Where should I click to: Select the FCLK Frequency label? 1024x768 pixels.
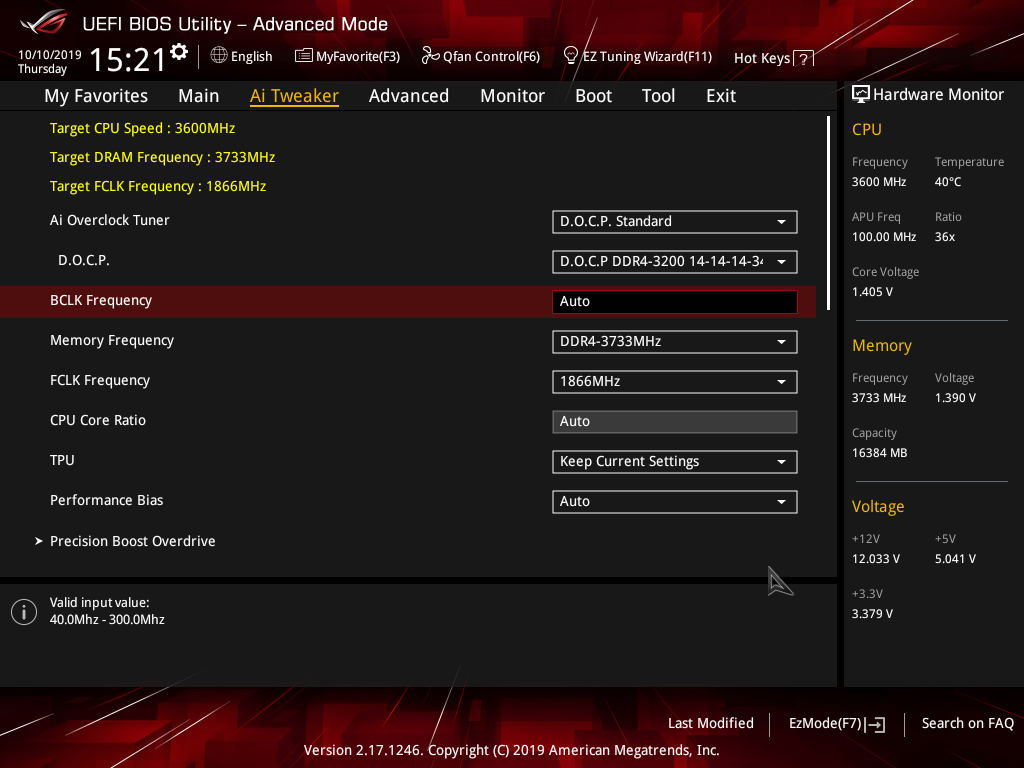click(100, 380)
